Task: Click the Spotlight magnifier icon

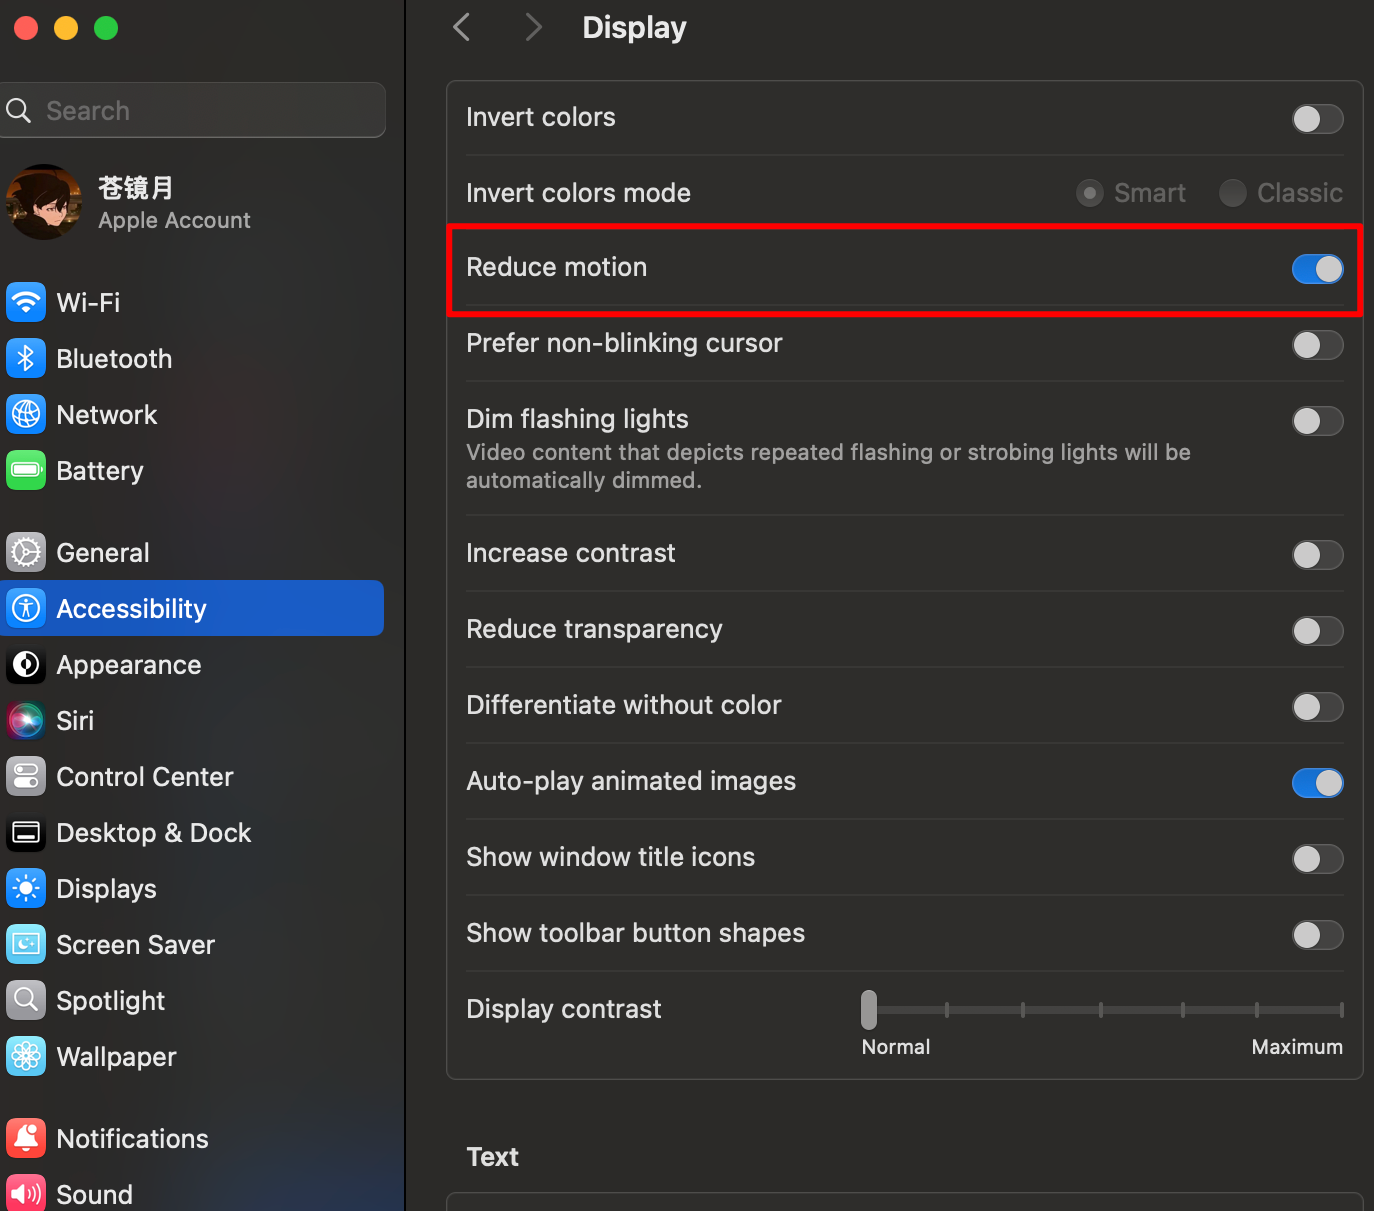Action: (26, 1000)
